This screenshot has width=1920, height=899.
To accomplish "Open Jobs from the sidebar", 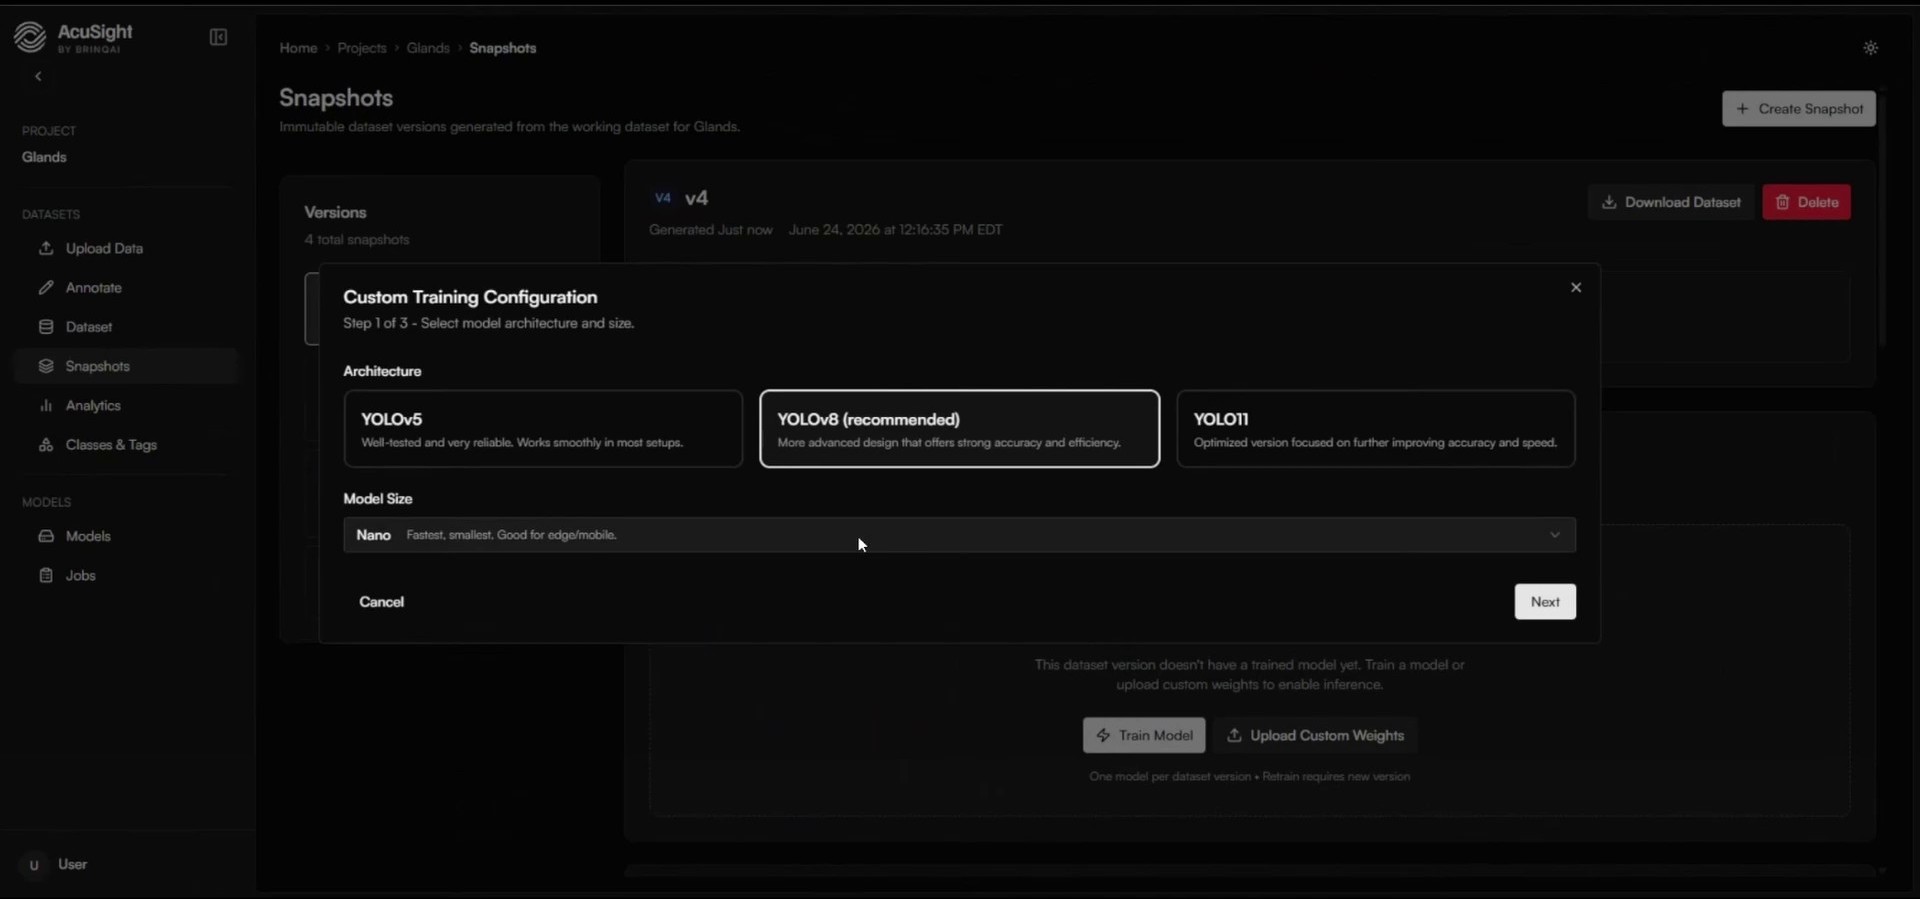I will click(x=126, y=575).
